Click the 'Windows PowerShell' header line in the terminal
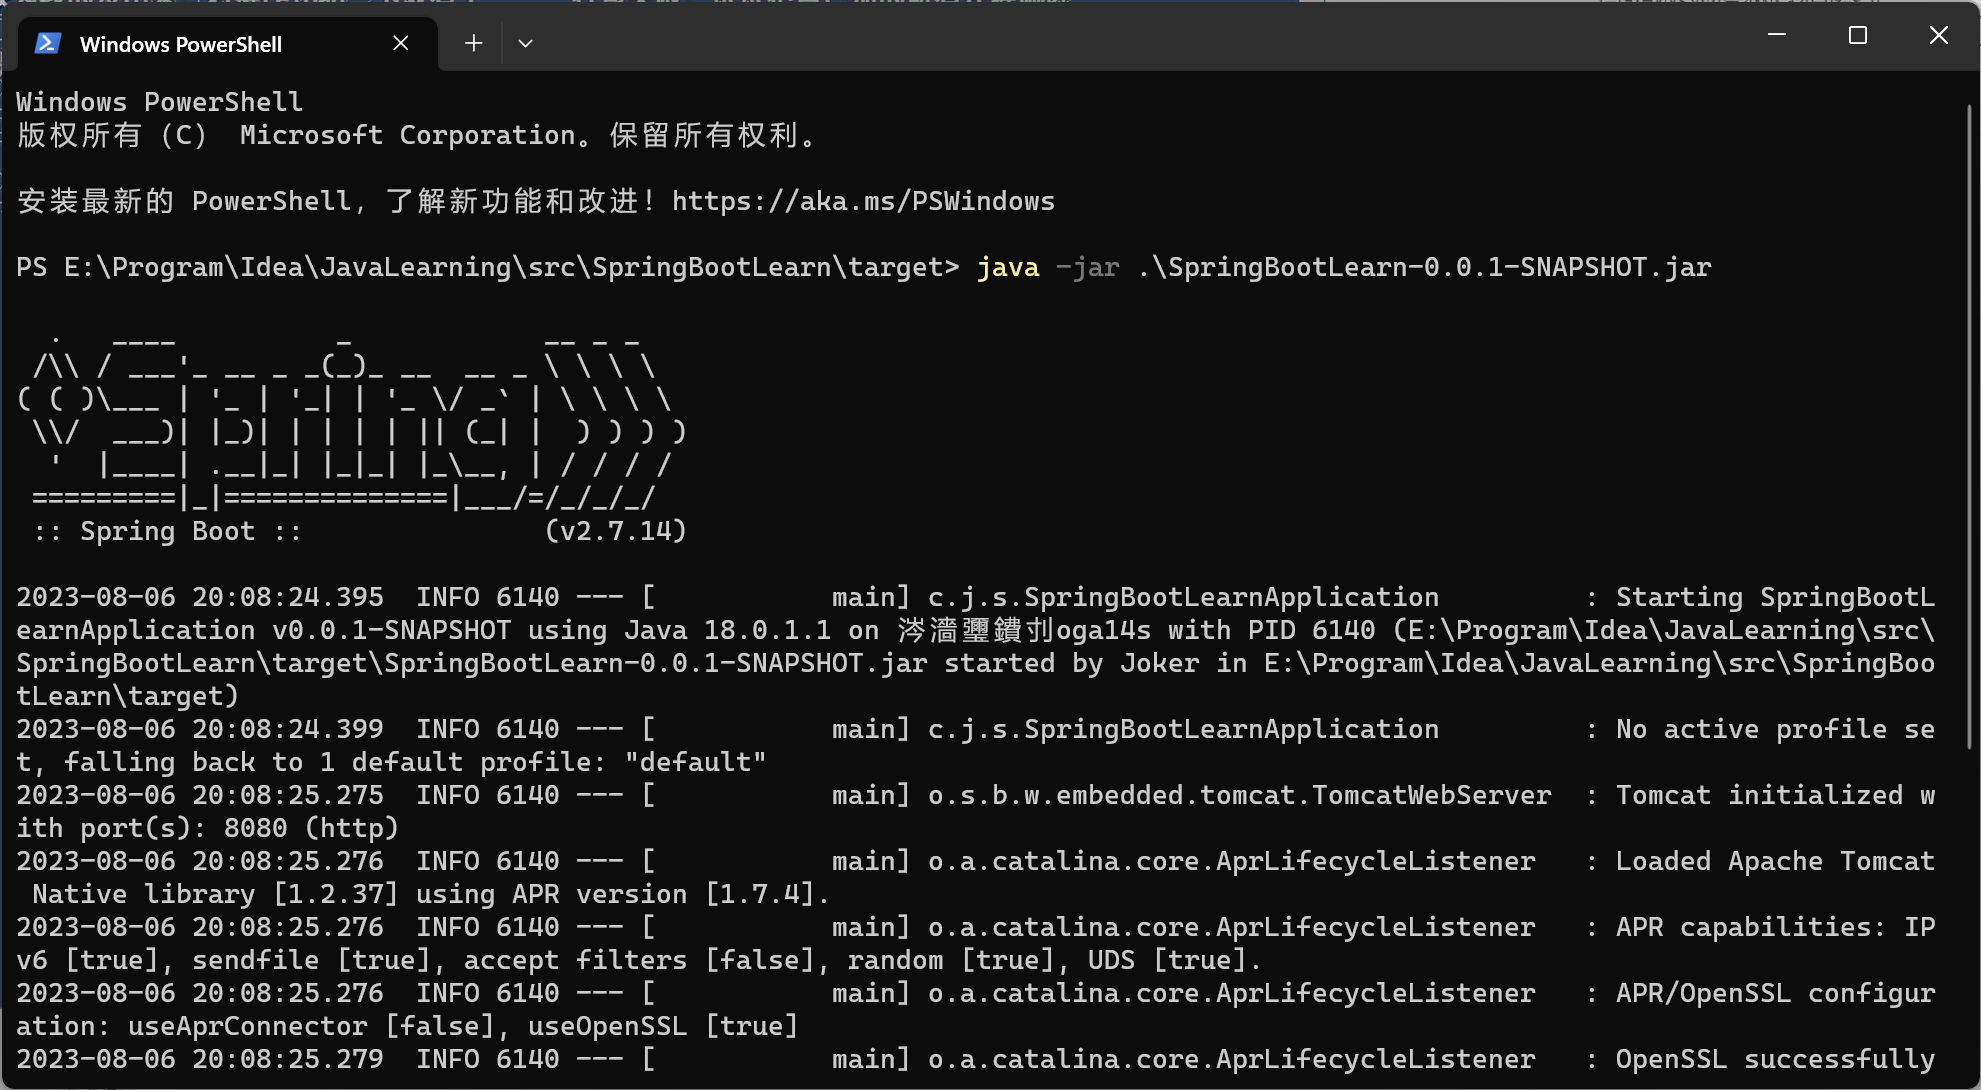Screen dimensions: 1981x1090 [160, 102]
